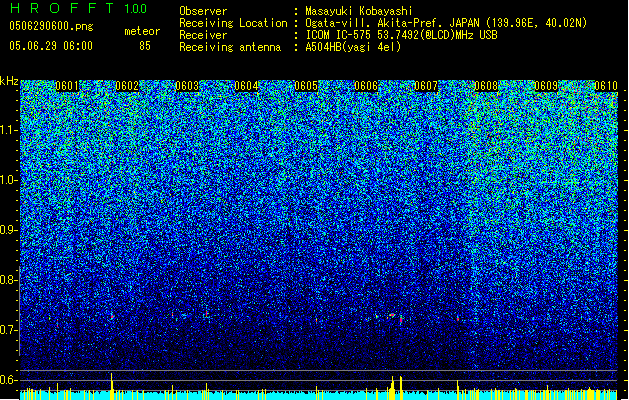Click the 0603 time marker

(187, 86)
